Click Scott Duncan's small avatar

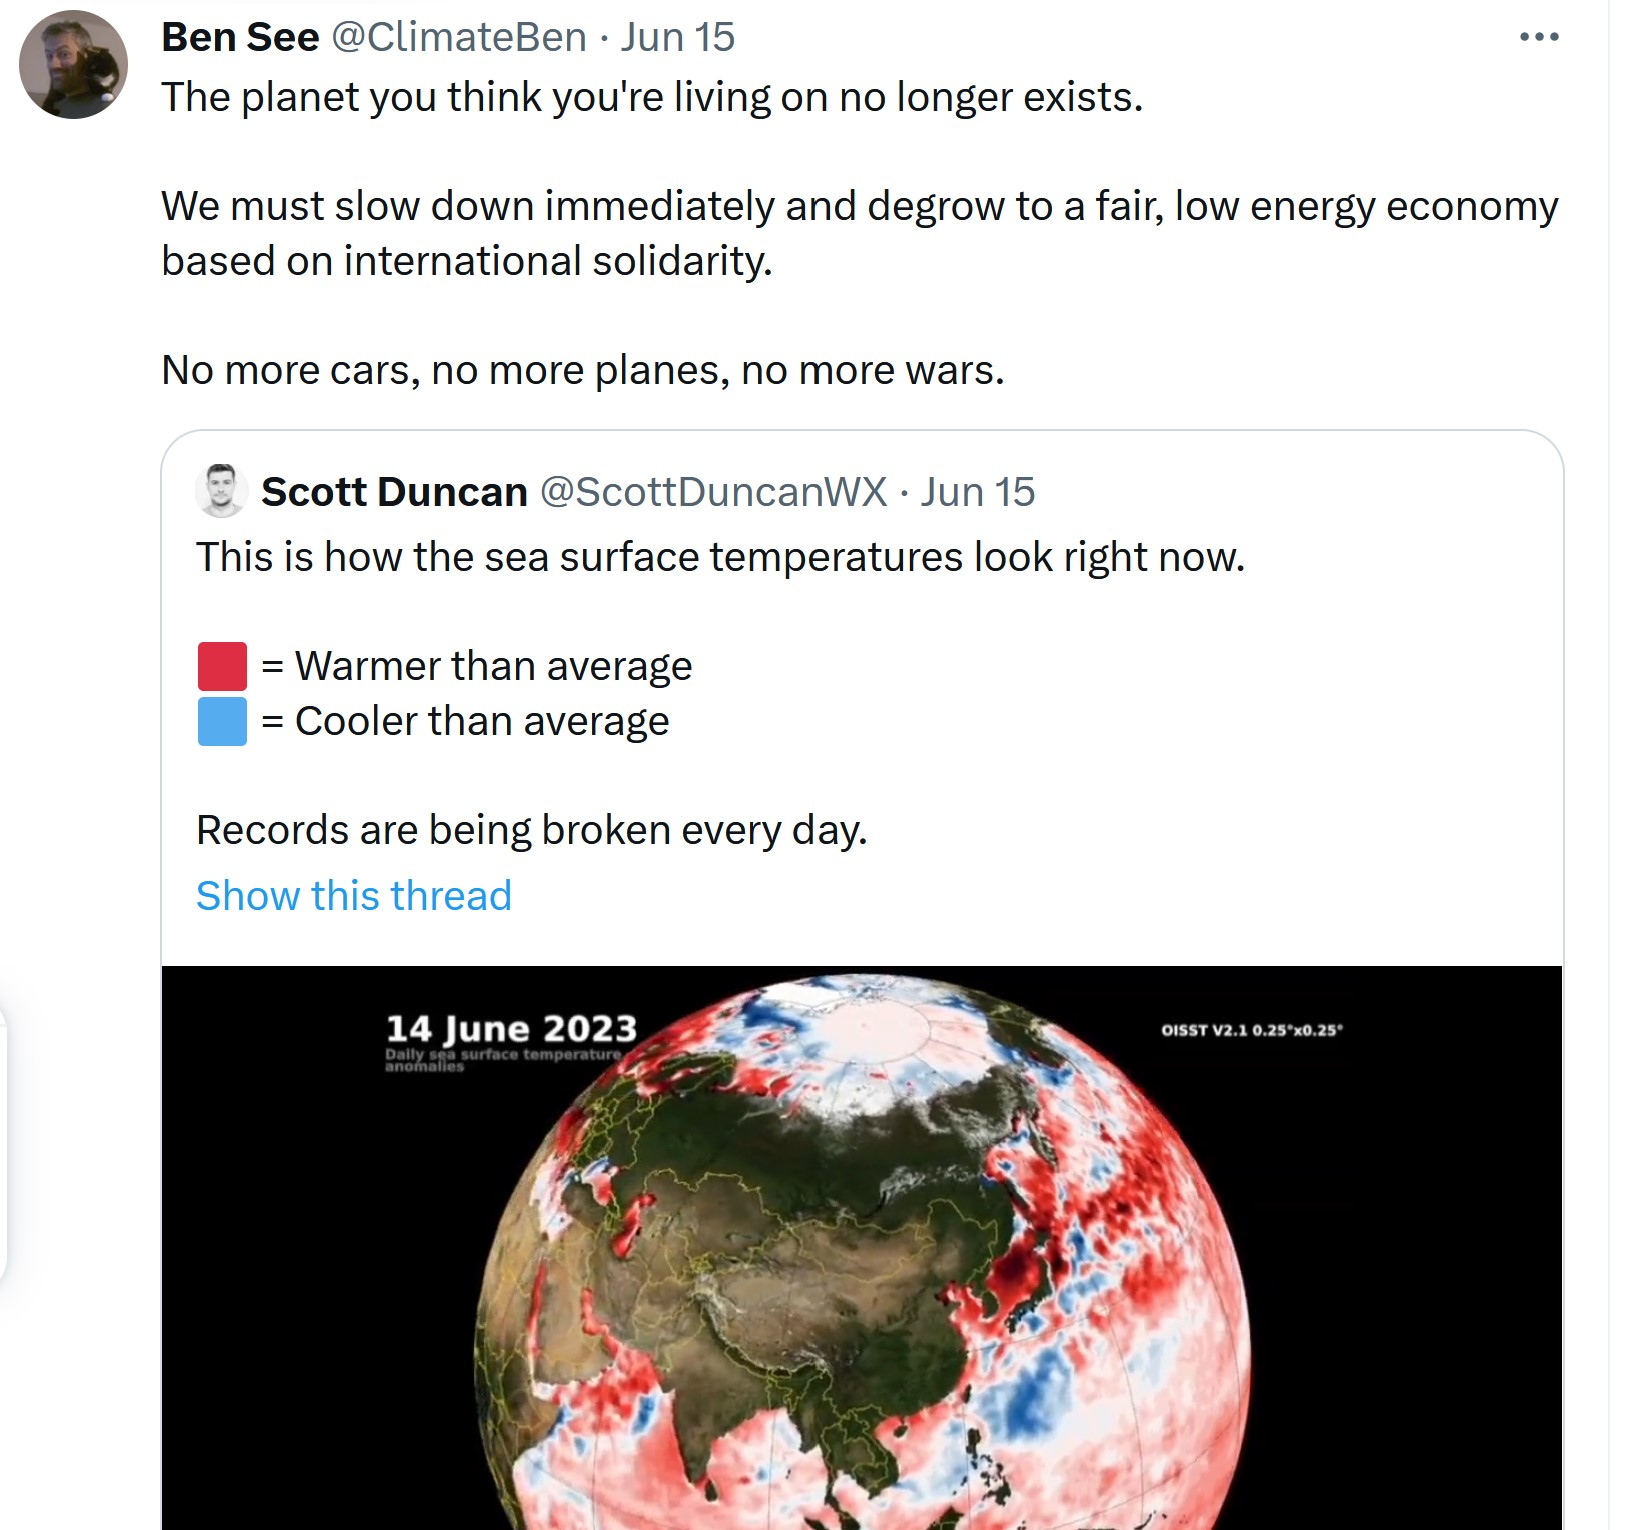tap(221, 491)
